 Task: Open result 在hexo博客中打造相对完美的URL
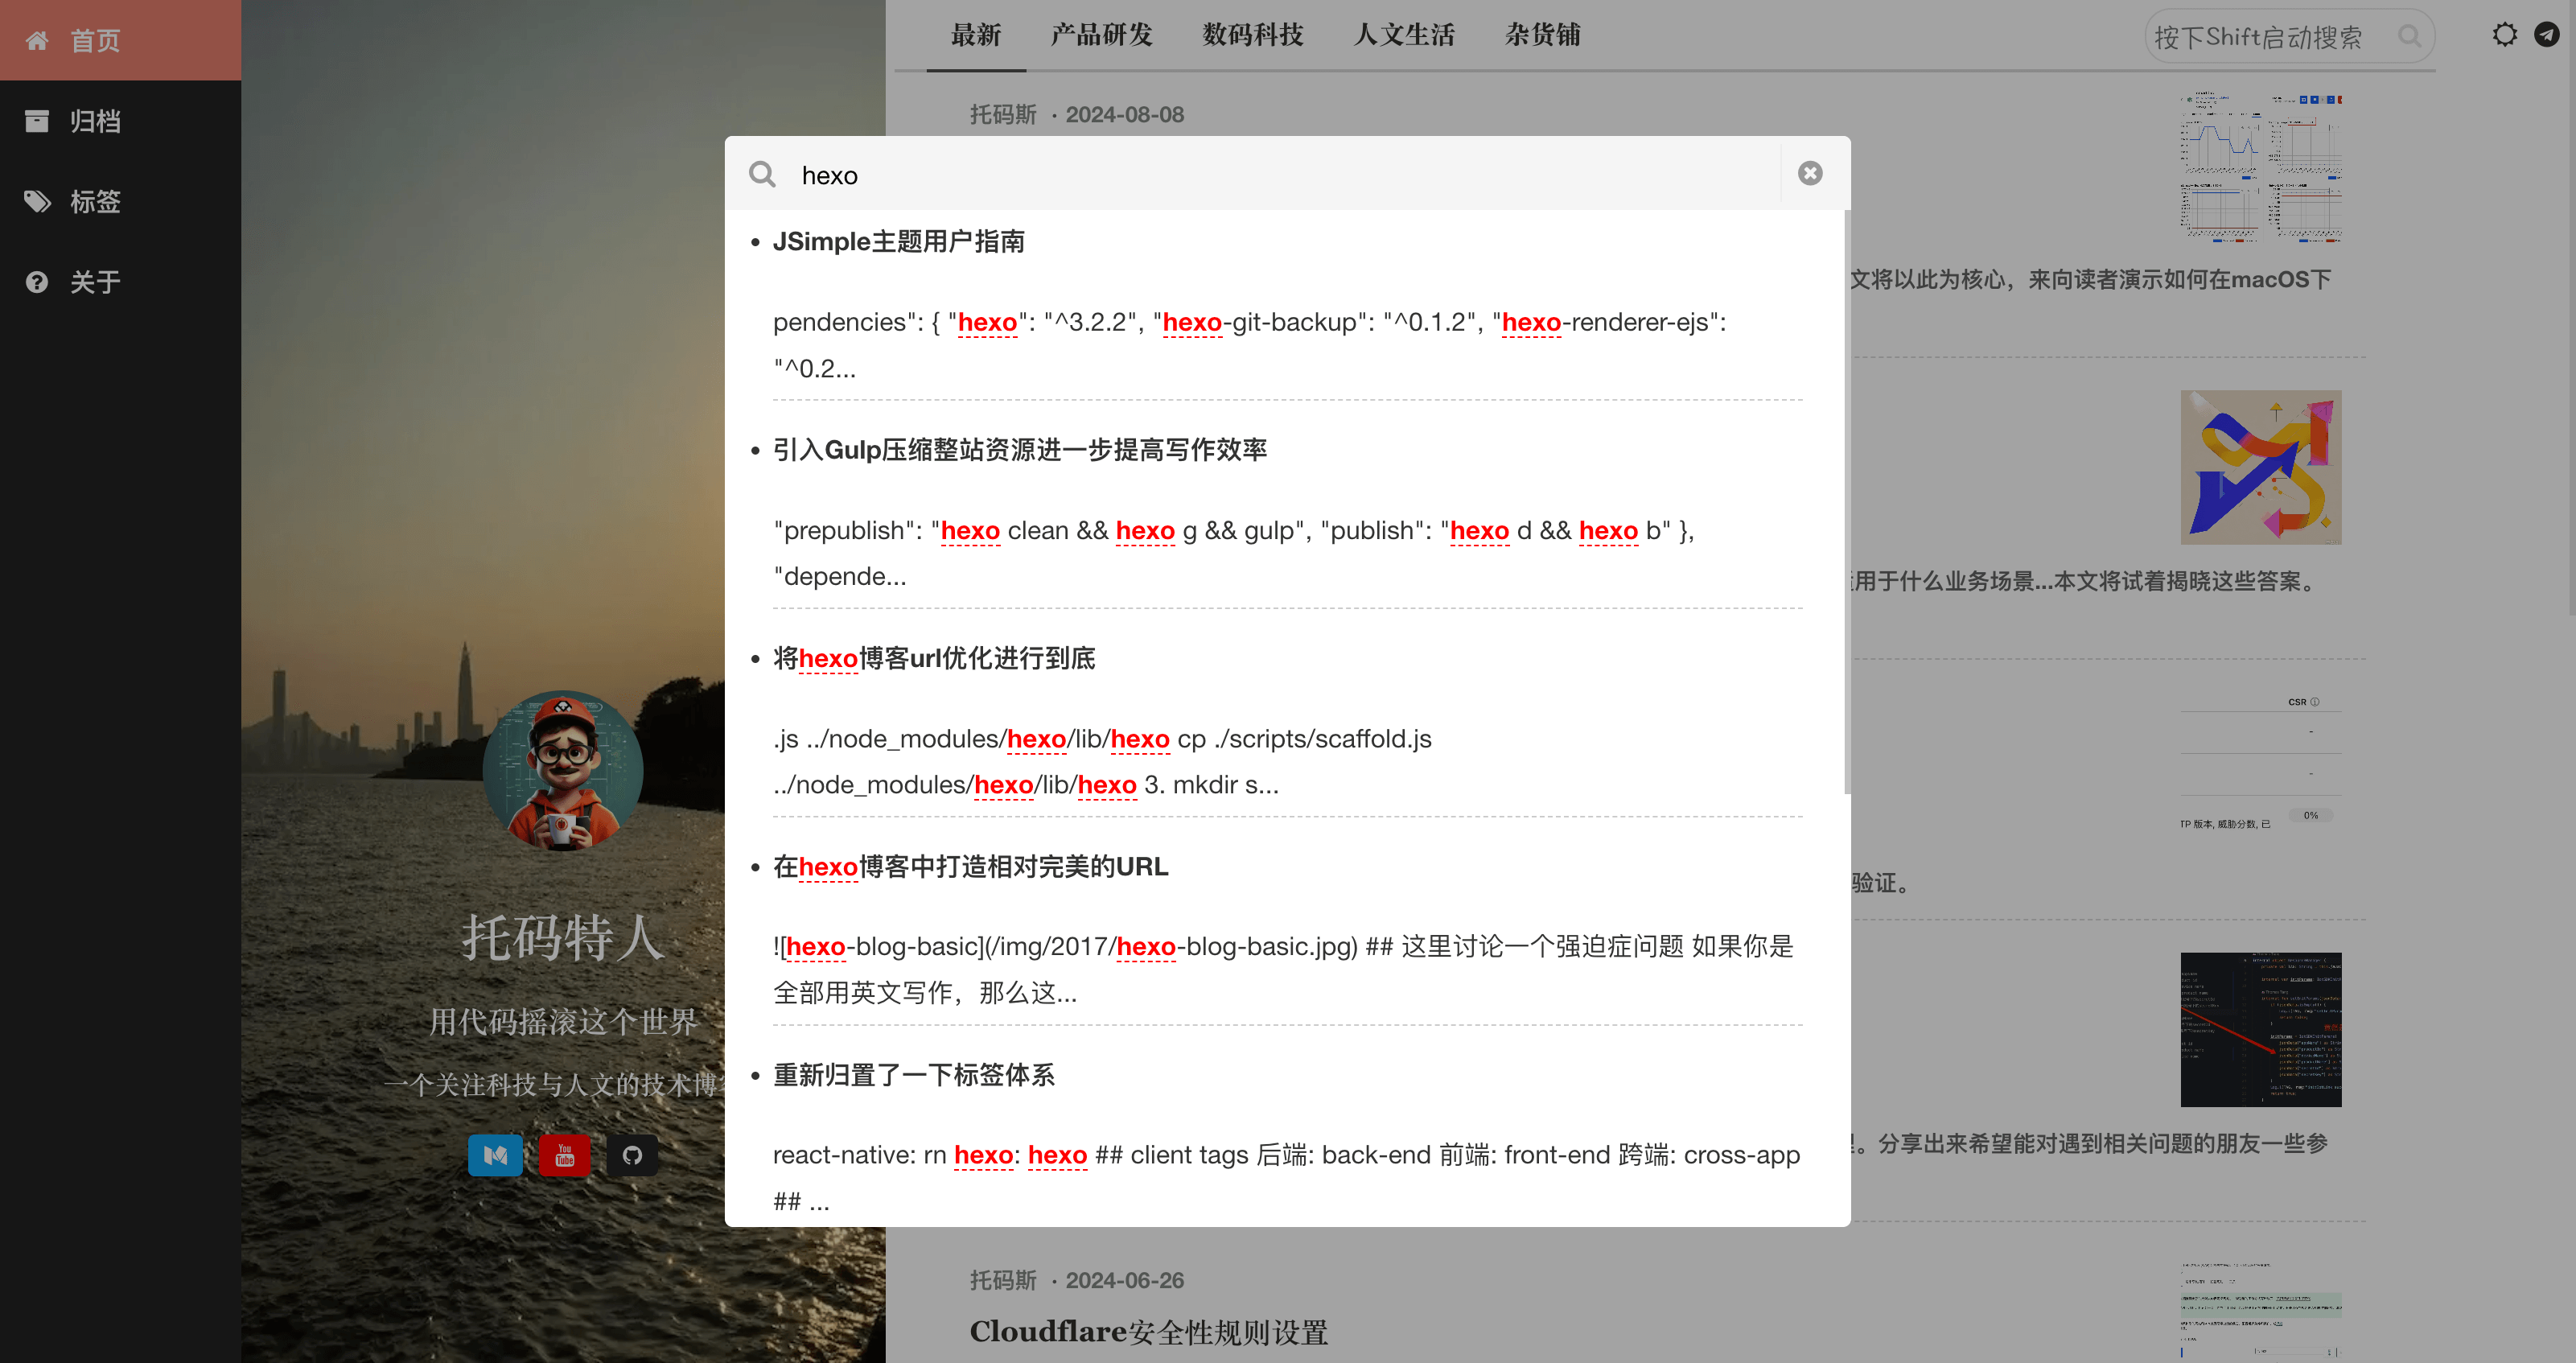970,866
